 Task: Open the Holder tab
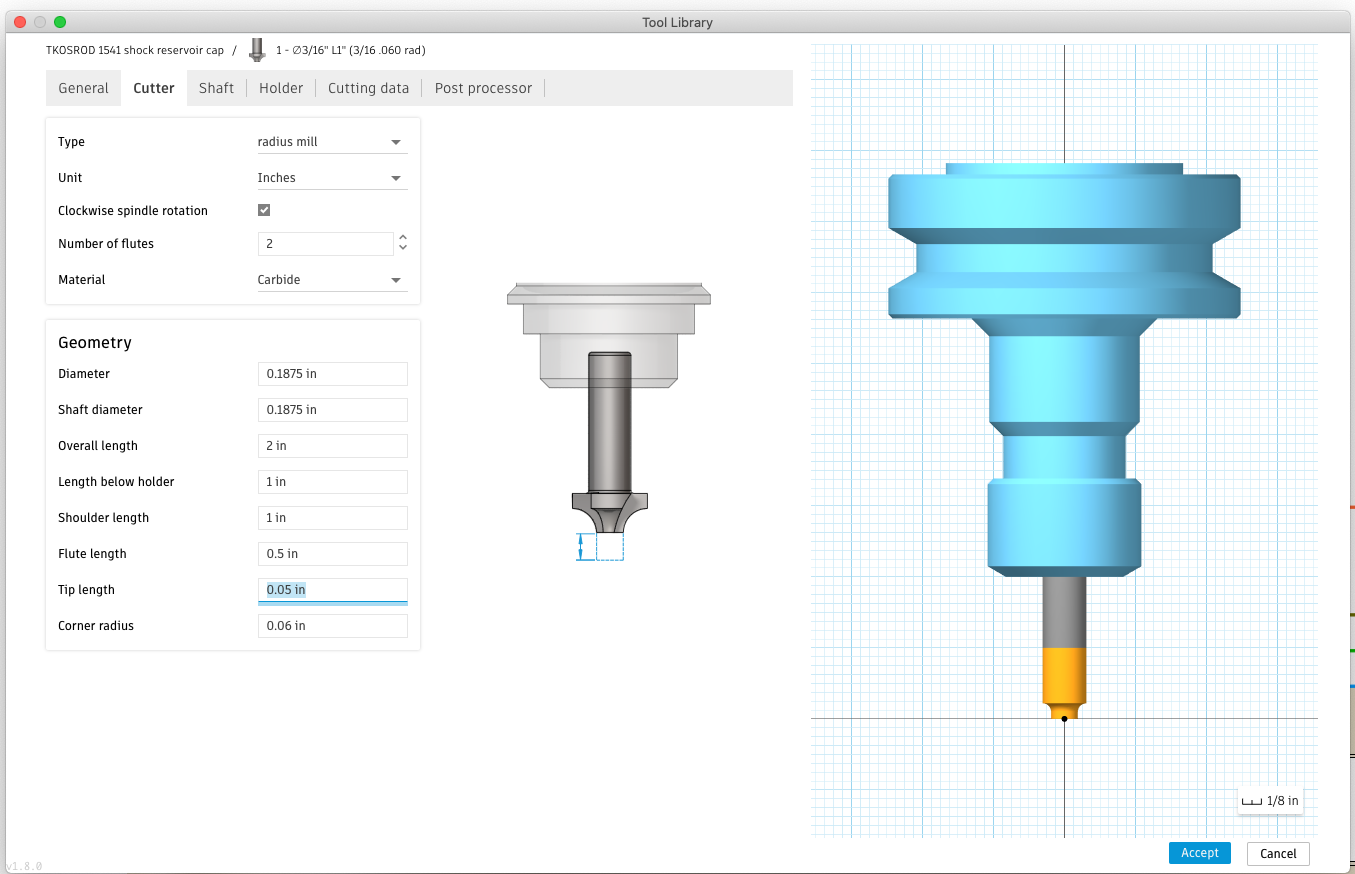tap(281, 87)
